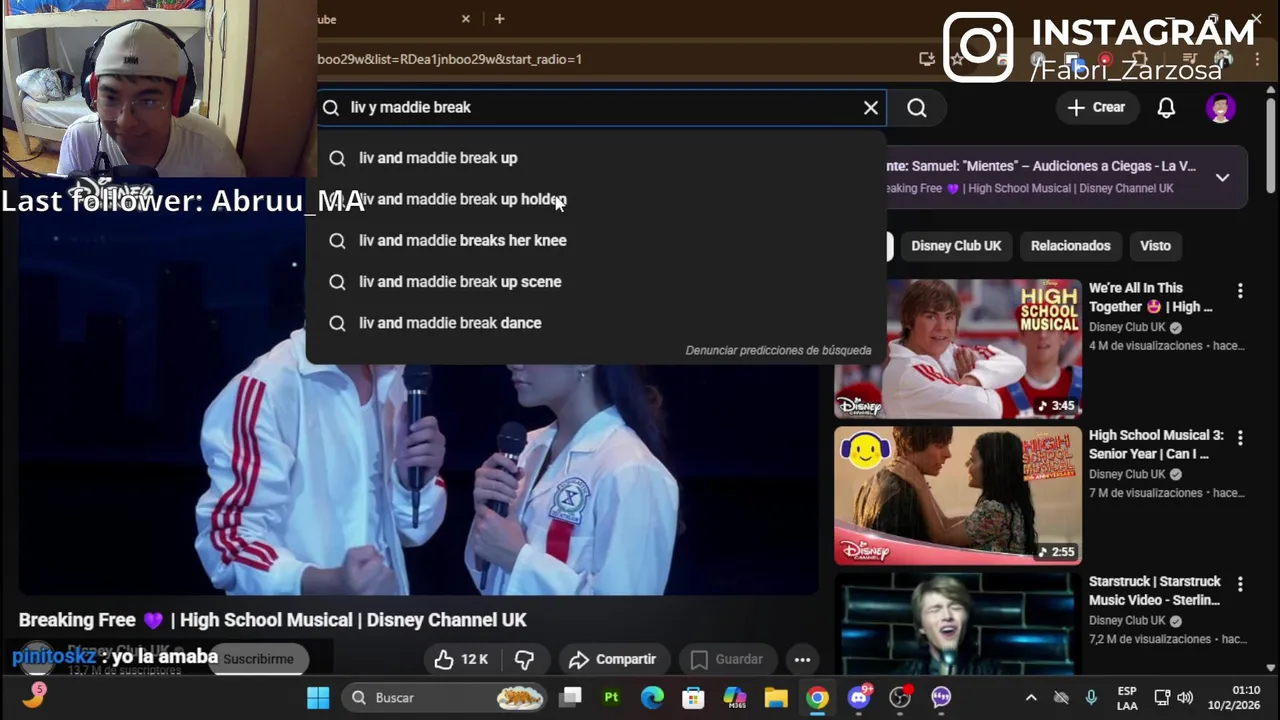Open 'We're All In This Together' video thumbnail
The image size is (1280, 720).
pyautogui.click(x=958, y=349)
